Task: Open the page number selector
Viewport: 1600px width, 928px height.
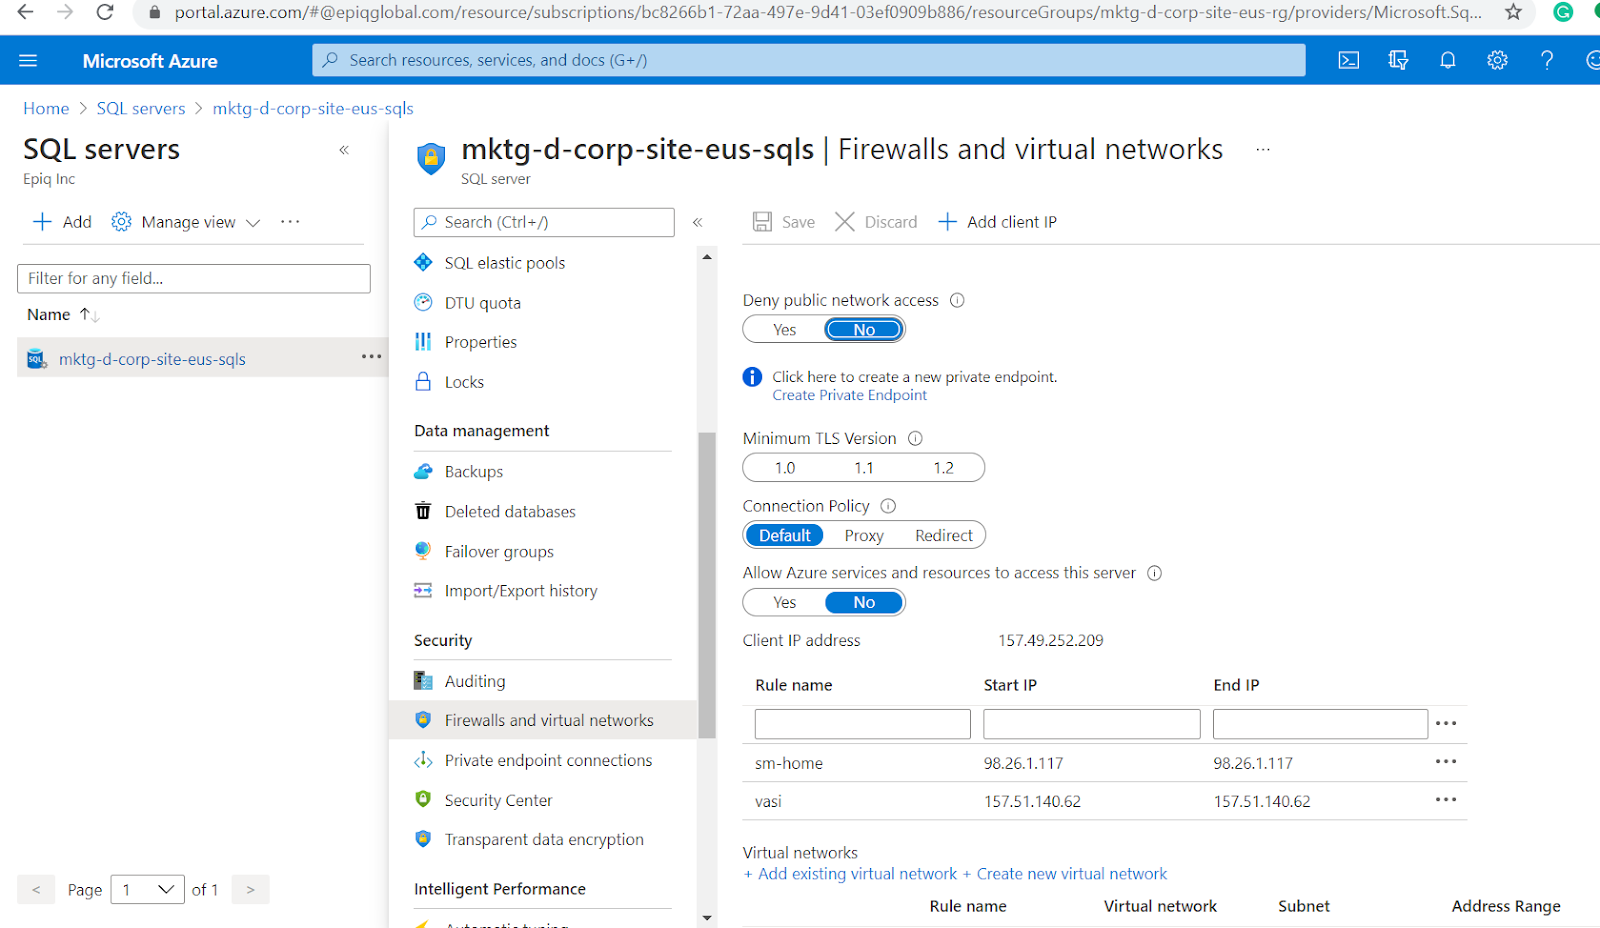Action: [147, 889]
